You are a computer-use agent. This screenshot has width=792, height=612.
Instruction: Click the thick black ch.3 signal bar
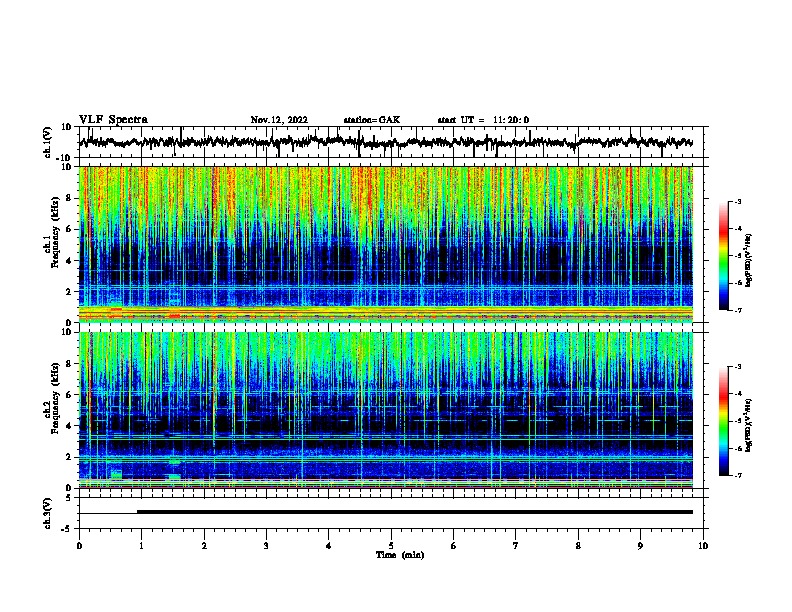click(x=415, y=512)
